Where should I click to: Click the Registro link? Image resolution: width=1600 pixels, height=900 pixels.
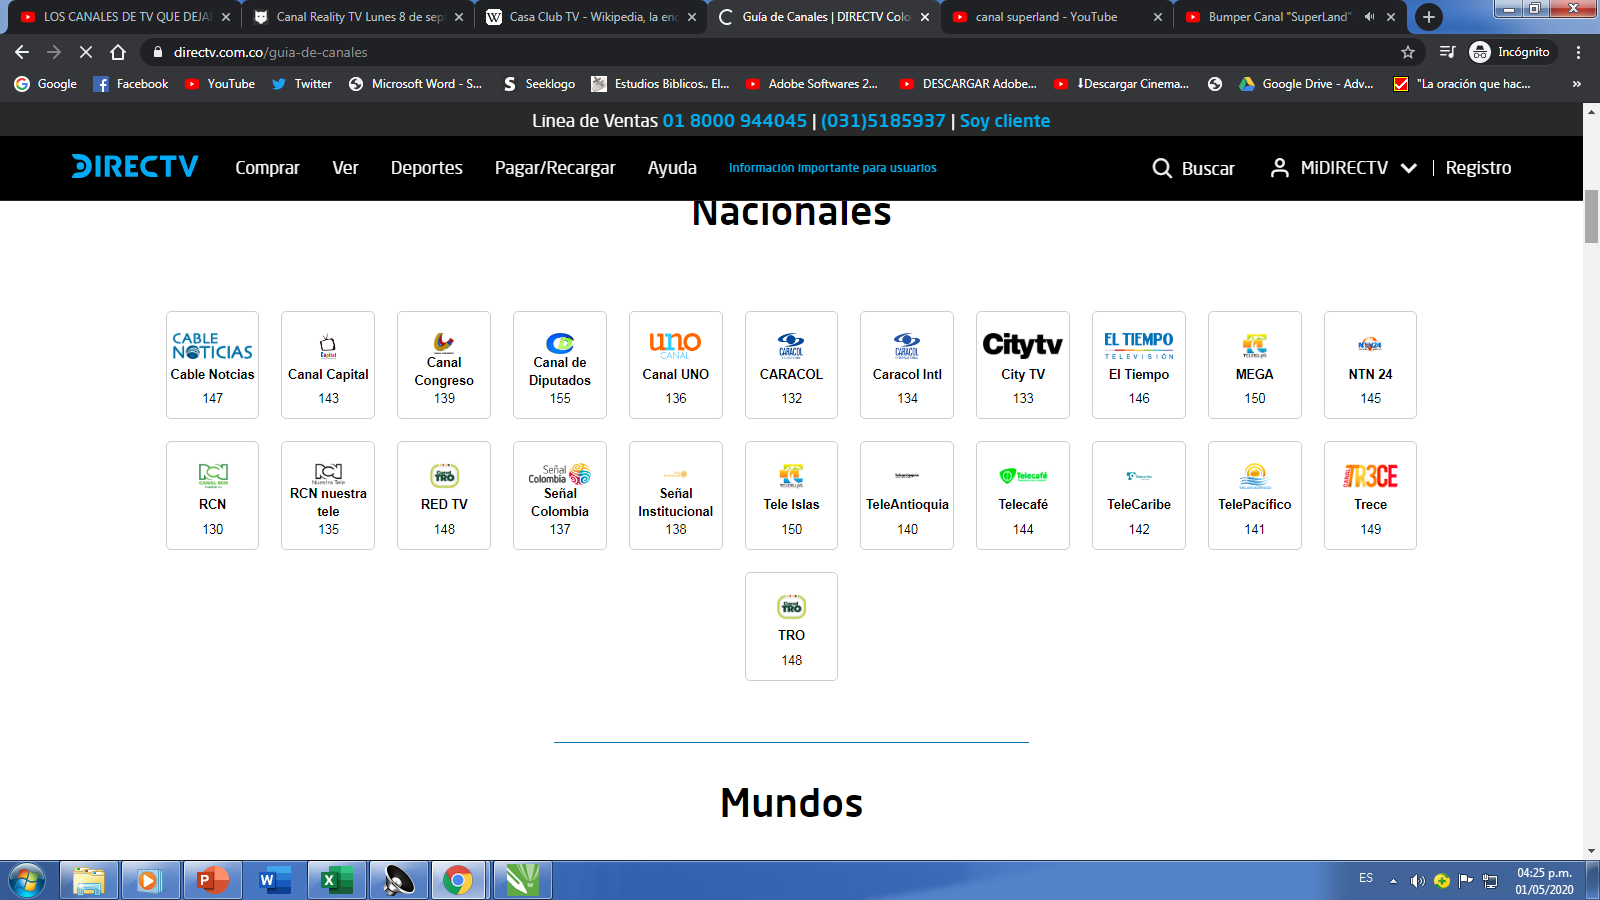click(x=1478, y=168)
